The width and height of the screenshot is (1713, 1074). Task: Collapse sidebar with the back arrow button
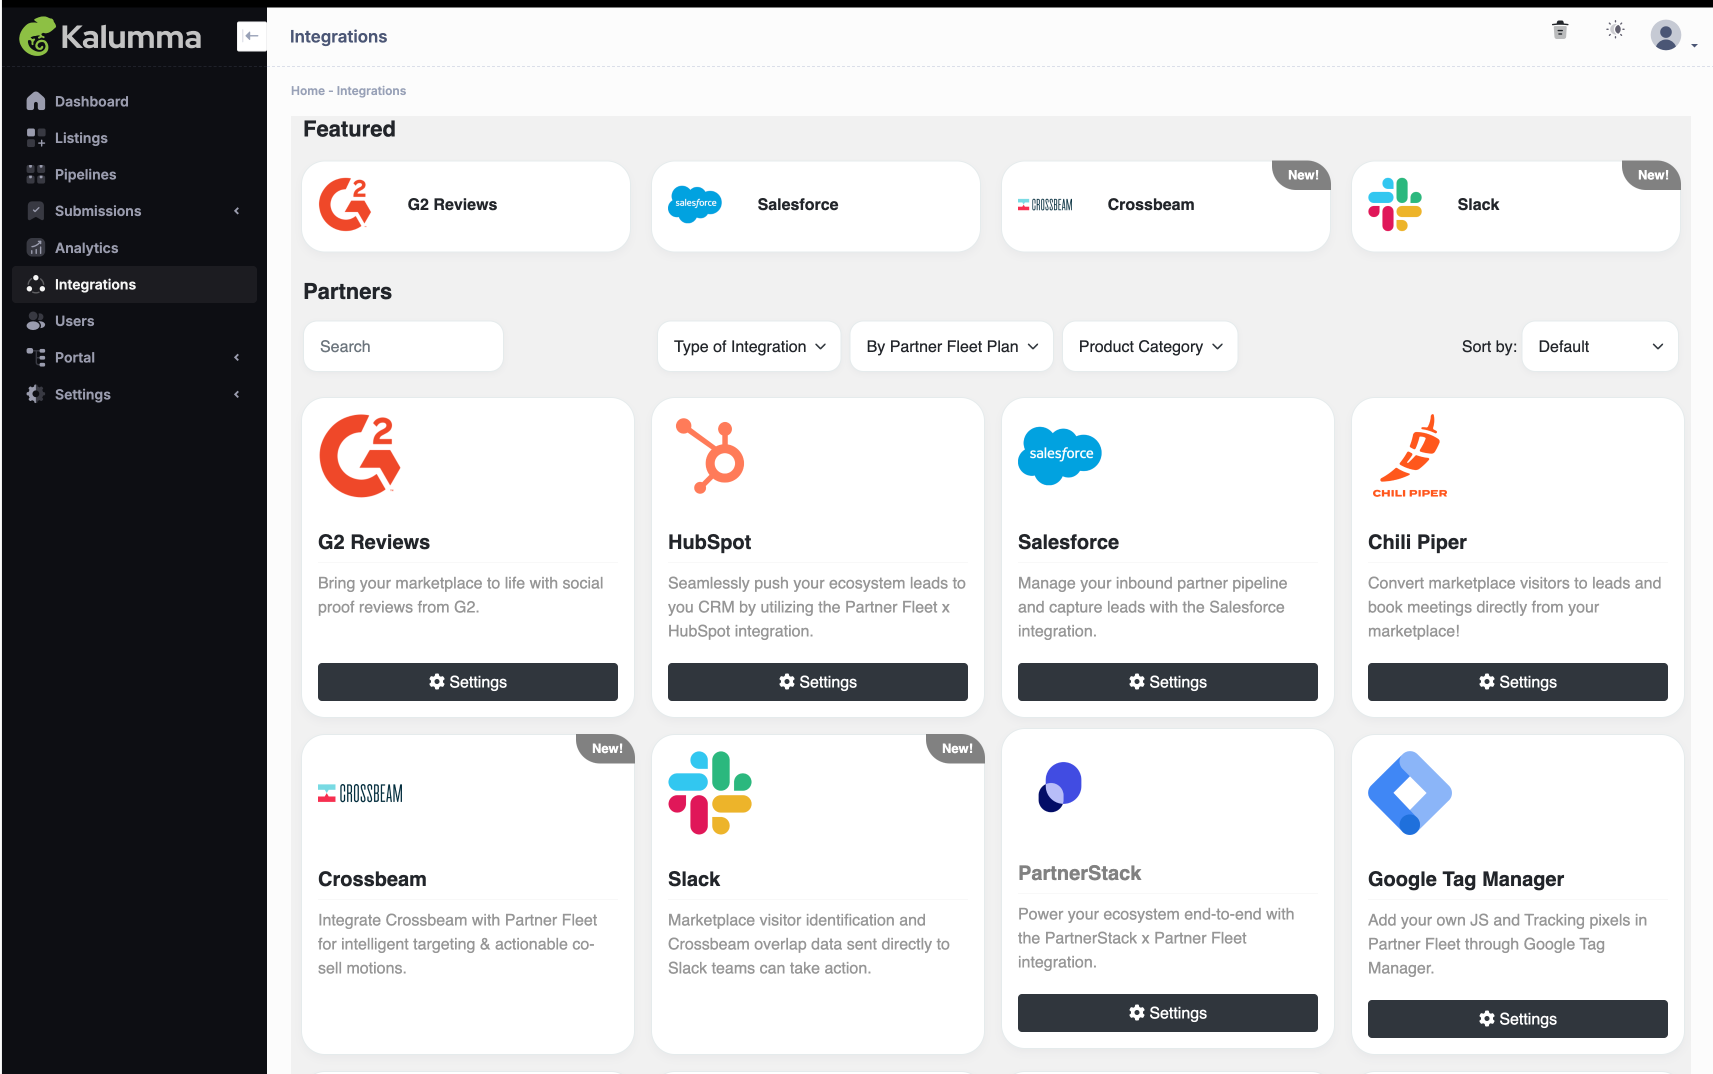click(251, 36)
